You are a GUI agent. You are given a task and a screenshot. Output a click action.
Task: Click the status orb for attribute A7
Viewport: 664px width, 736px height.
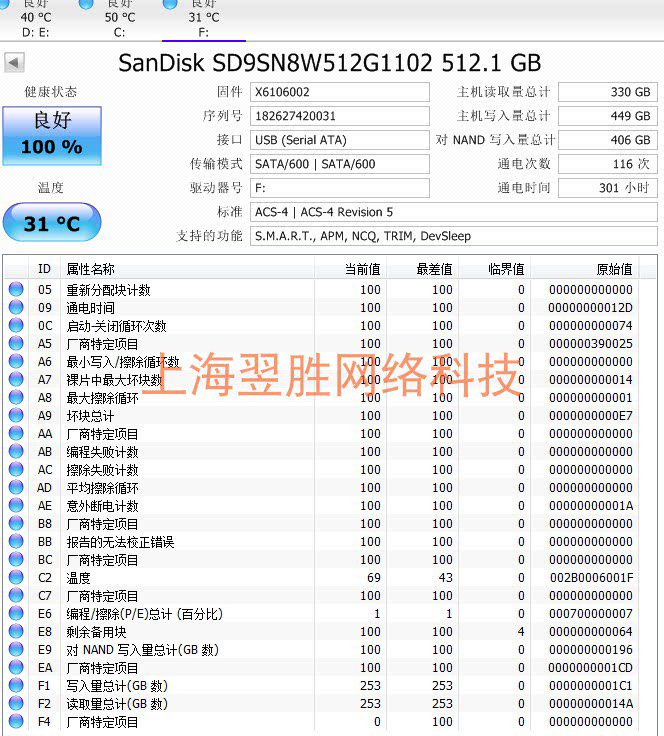(16, 379)
